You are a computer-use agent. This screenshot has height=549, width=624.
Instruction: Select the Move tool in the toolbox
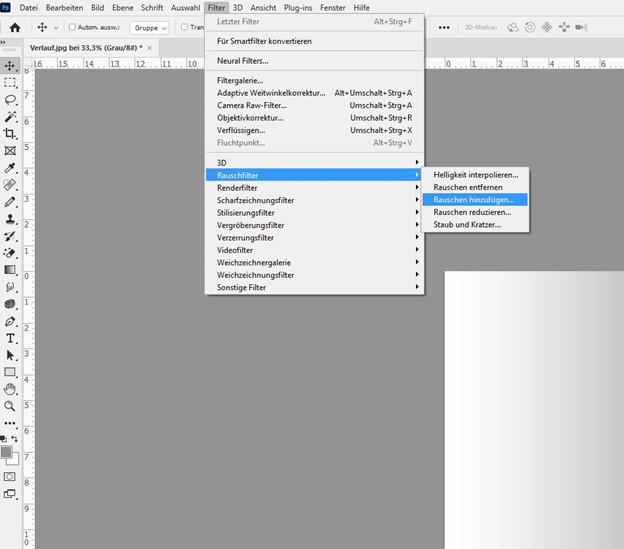pos(10,66)
